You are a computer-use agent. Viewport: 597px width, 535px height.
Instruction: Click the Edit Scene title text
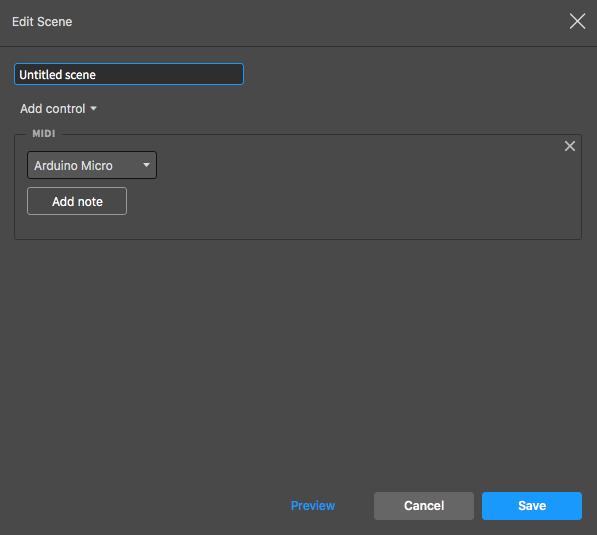(42, 22)
